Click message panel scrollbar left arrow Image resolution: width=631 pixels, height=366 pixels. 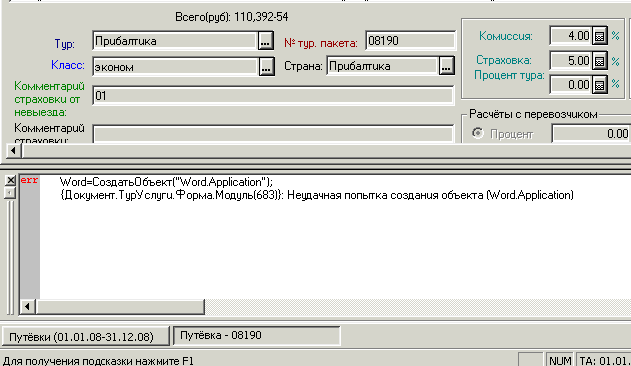click(27, 307)
